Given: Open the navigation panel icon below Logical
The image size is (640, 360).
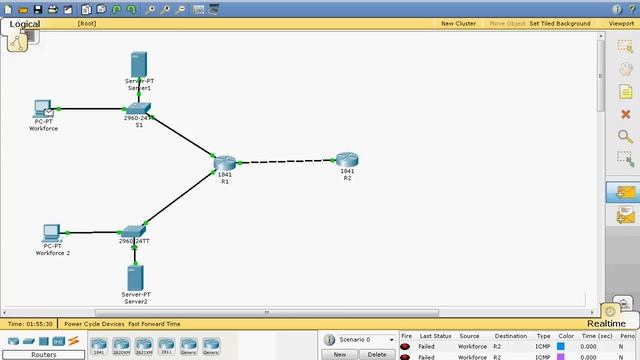Looking at the screenshot, I should tap(17, 43).
